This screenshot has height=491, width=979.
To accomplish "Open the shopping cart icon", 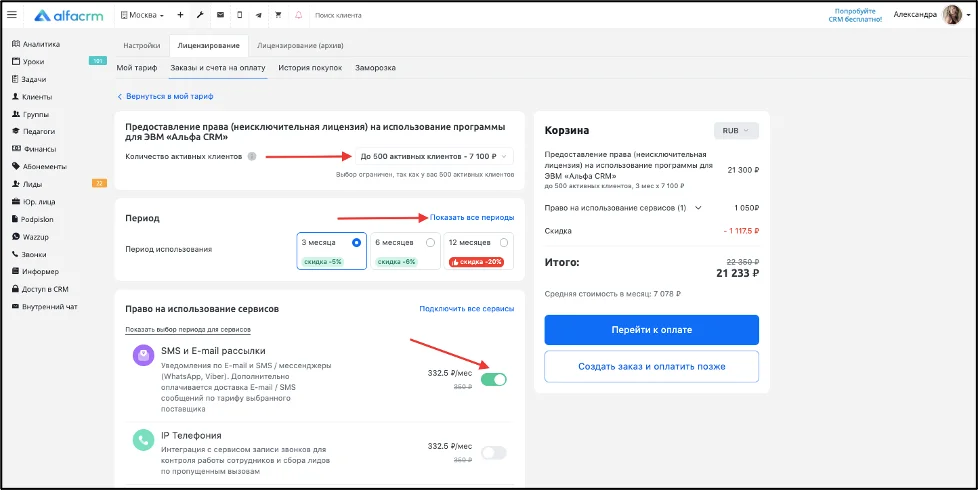I will [x=278, y=15].
